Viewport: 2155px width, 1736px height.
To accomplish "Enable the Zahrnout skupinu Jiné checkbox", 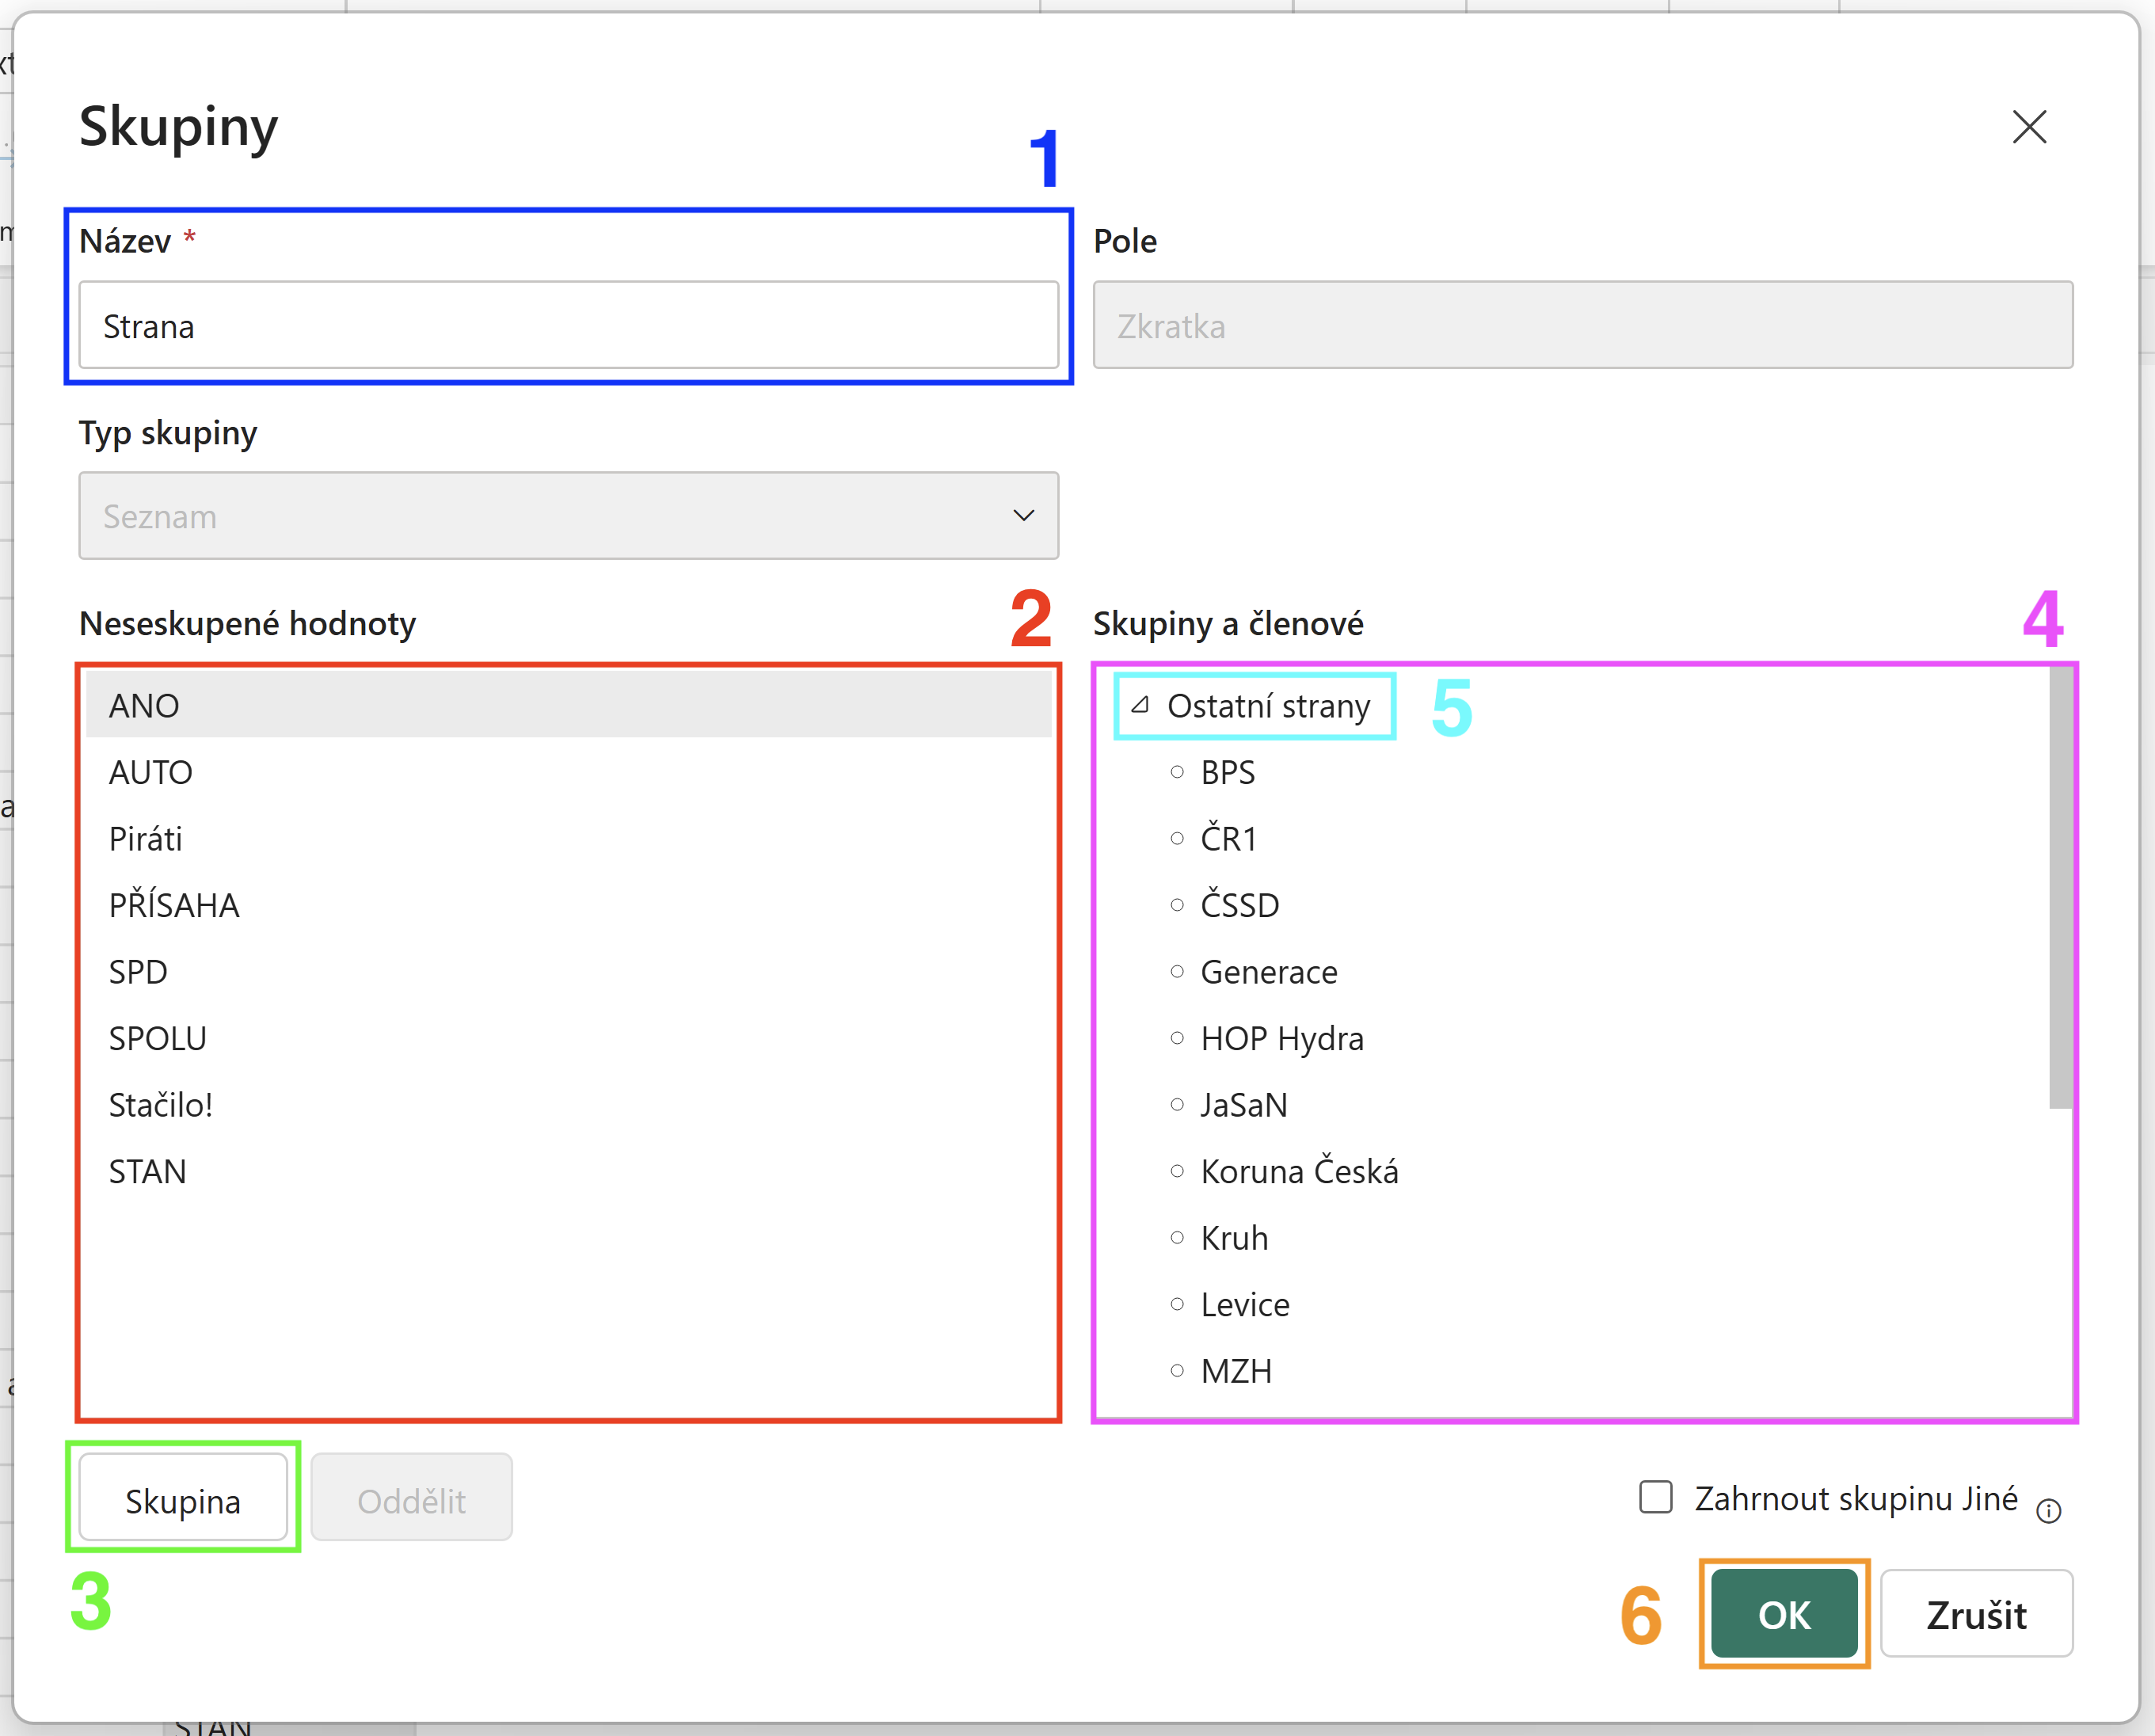I will 1655,1497.
